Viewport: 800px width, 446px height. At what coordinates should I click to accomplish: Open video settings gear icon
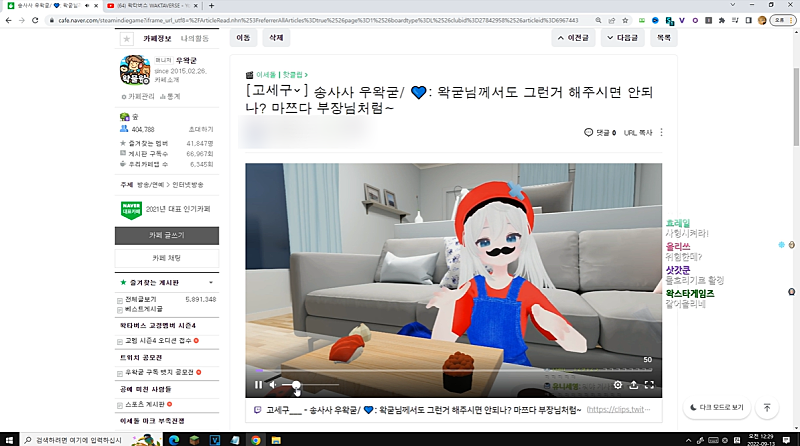pos(617,384)
